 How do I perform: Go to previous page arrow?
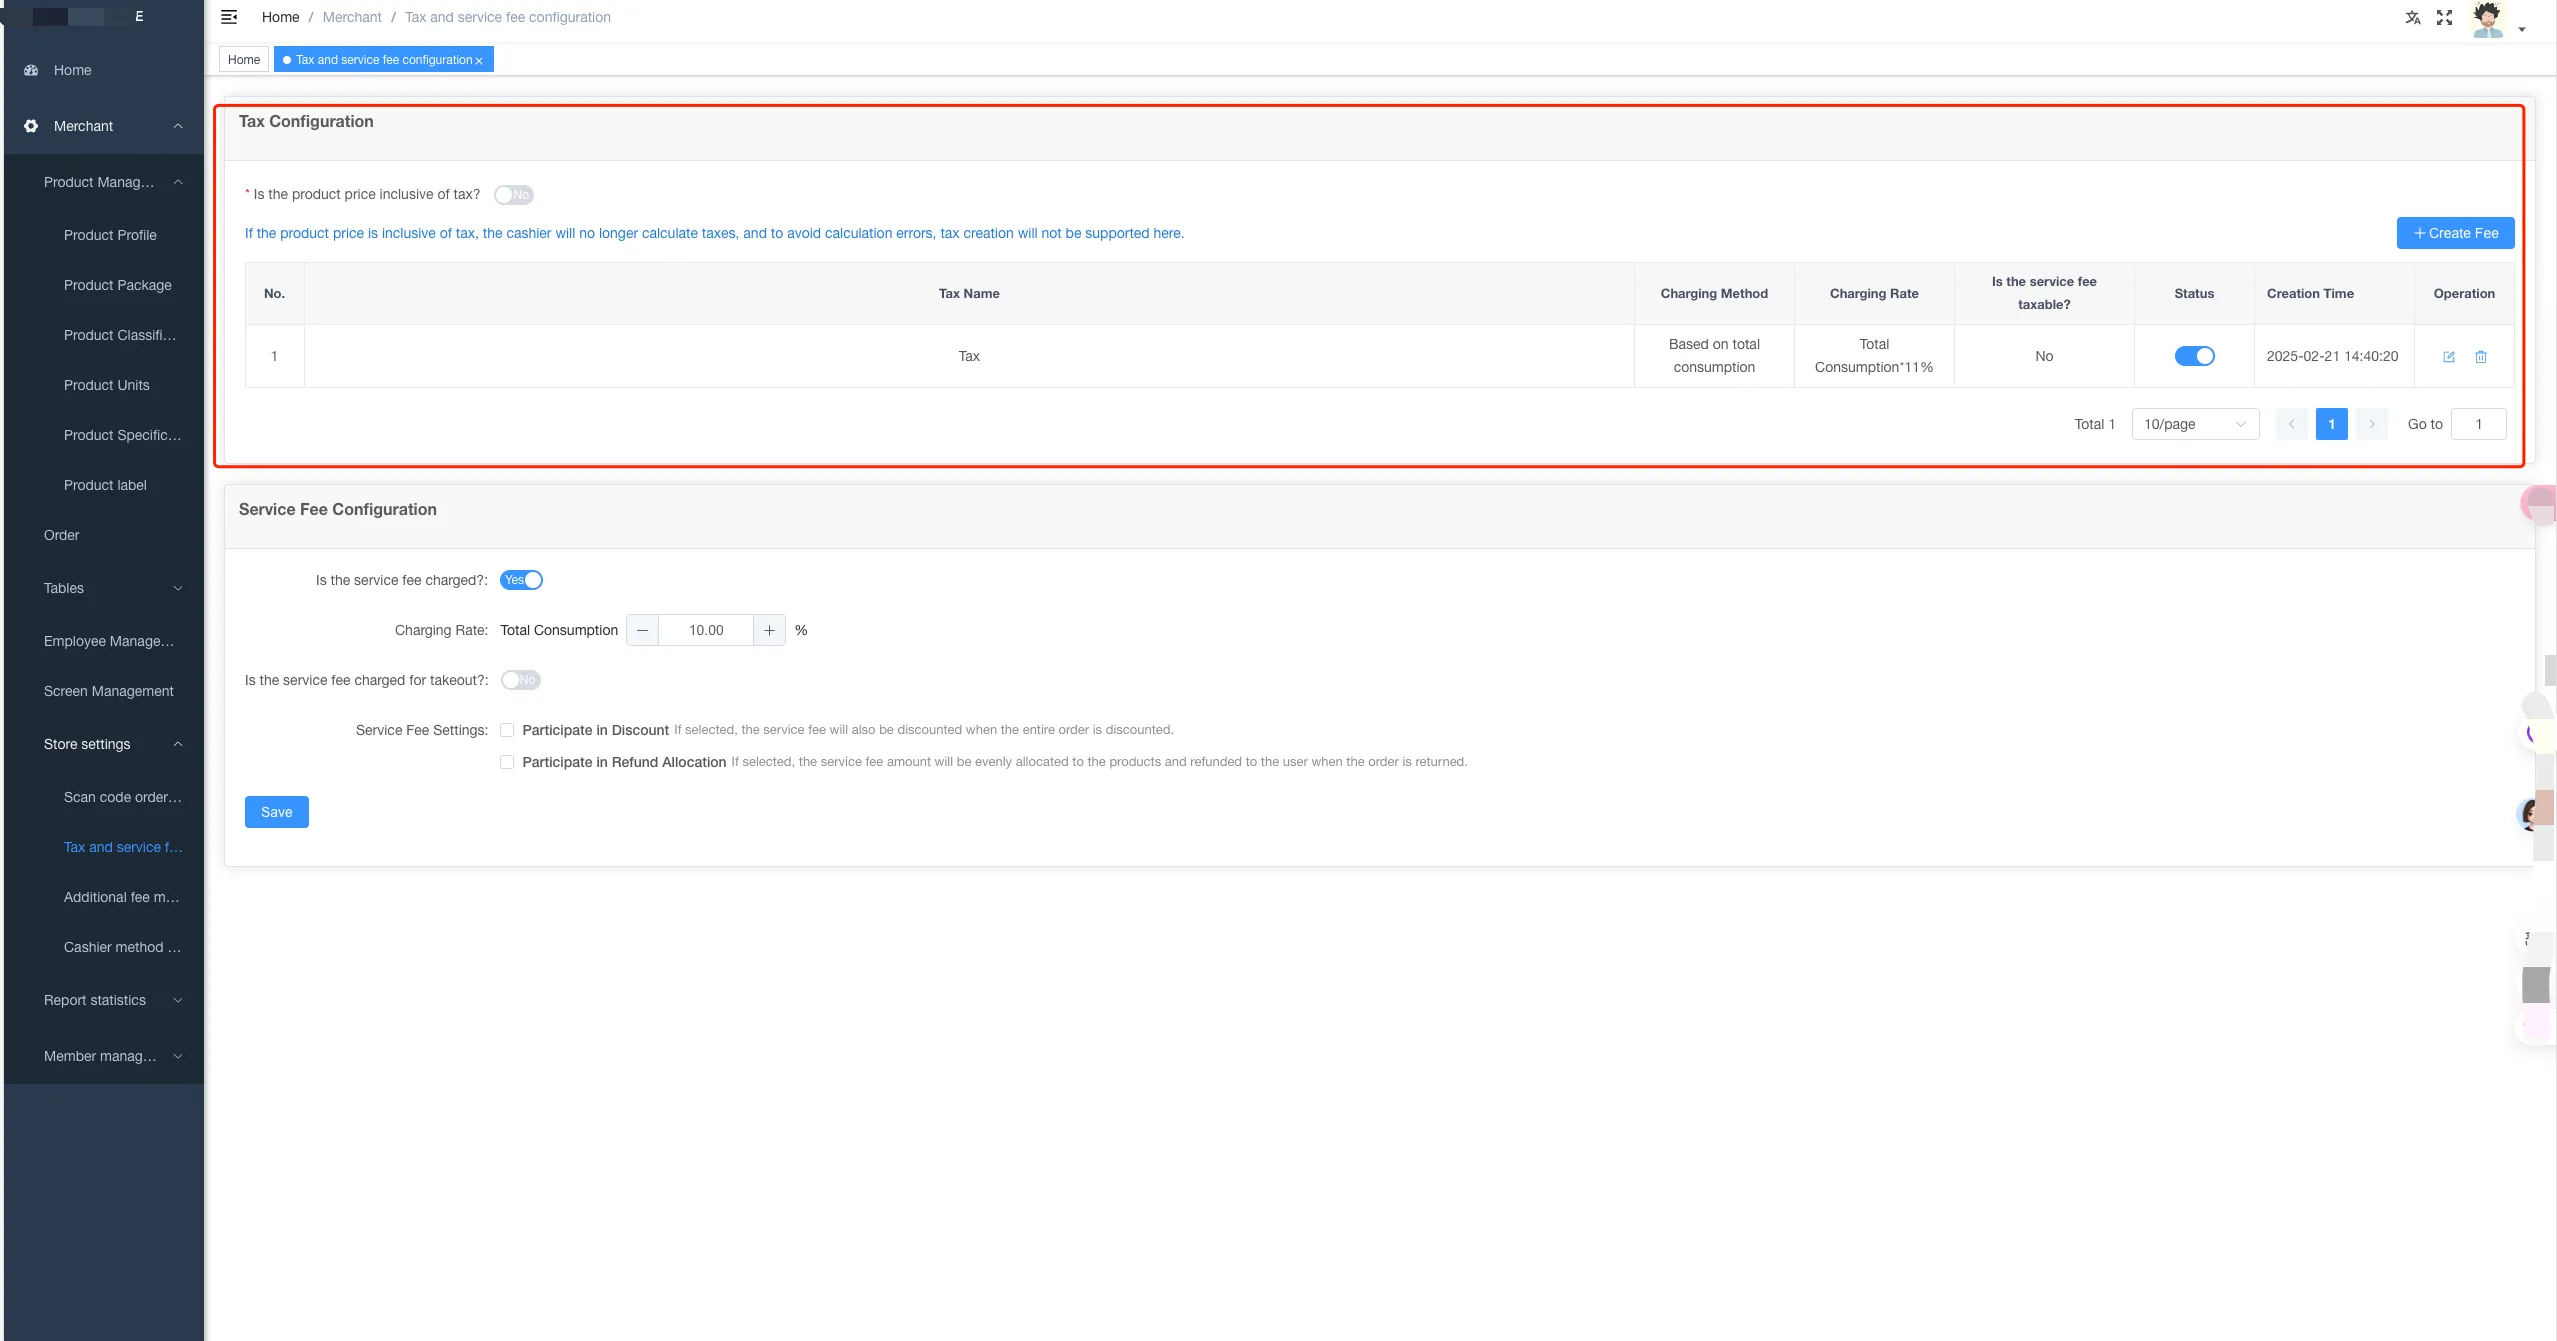(2291, 424)
